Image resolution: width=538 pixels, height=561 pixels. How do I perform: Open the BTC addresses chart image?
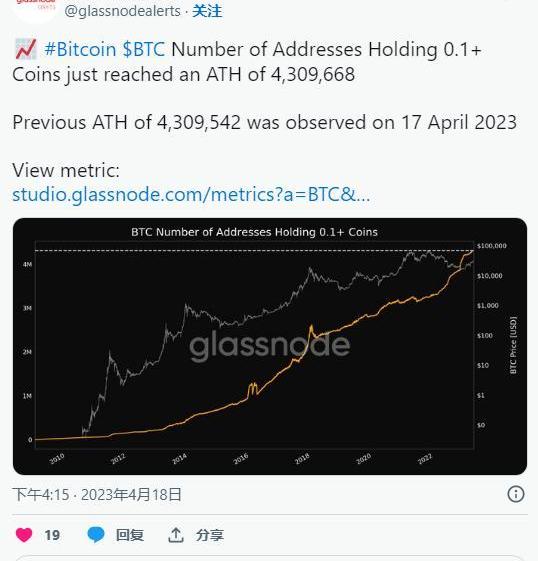(x=270, y=346)
